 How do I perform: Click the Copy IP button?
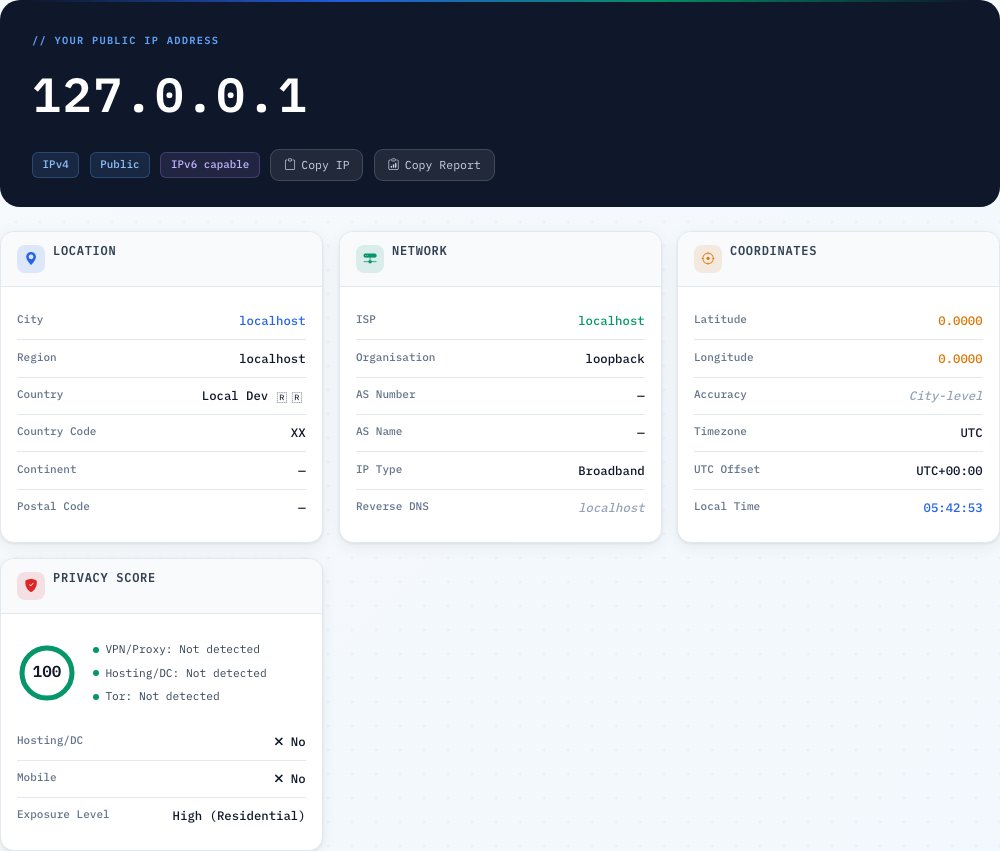tap(316, 165)
